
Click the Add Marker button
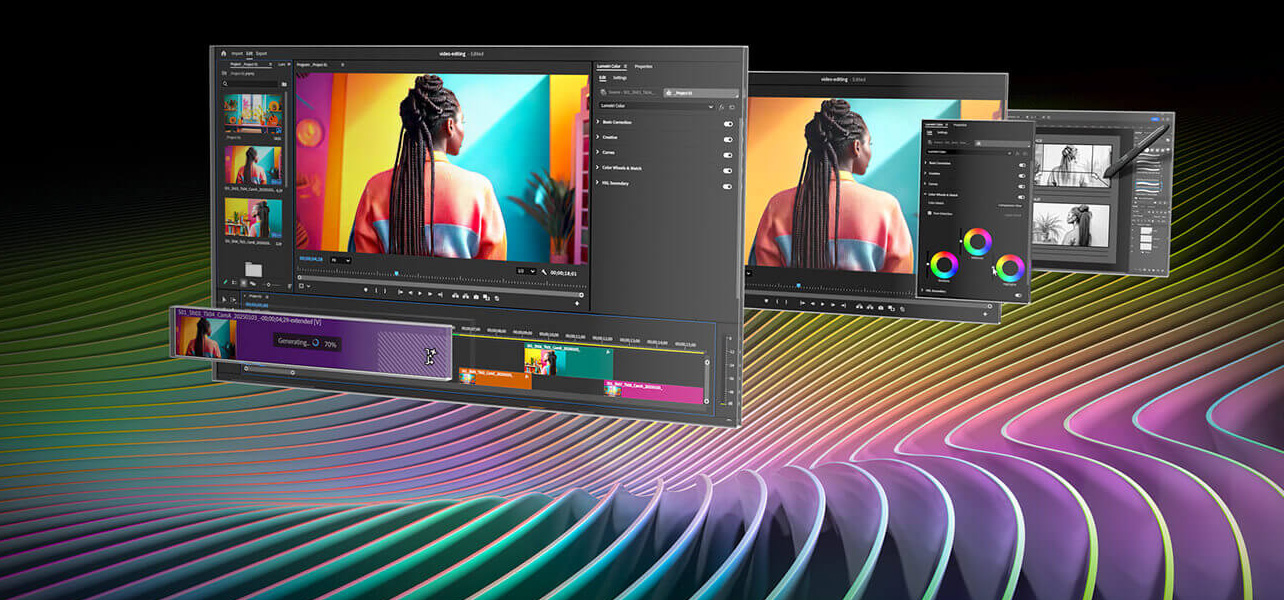(365, 290)
